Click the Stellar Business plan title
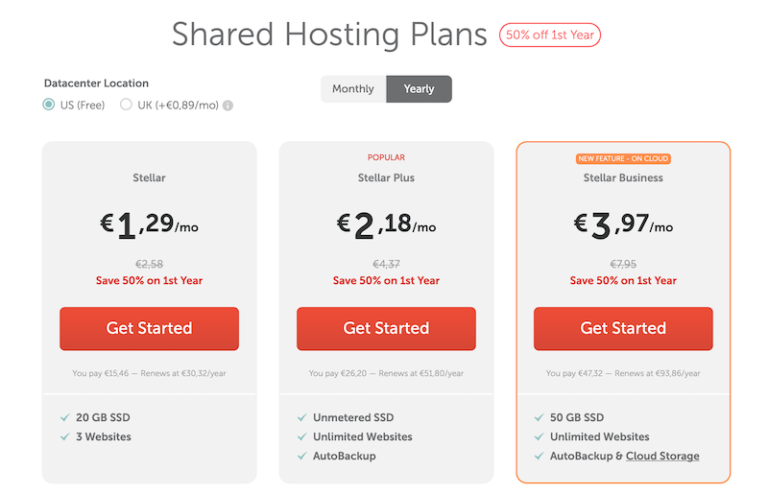Screen dimensions: 768x494 [623, 178]
